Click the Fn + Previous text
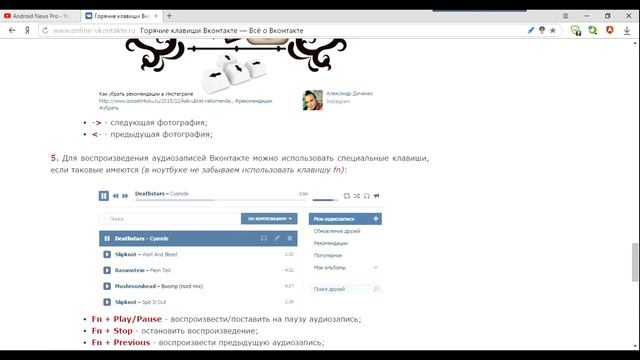This screenshot has height=360, width=640. [121, 342]
